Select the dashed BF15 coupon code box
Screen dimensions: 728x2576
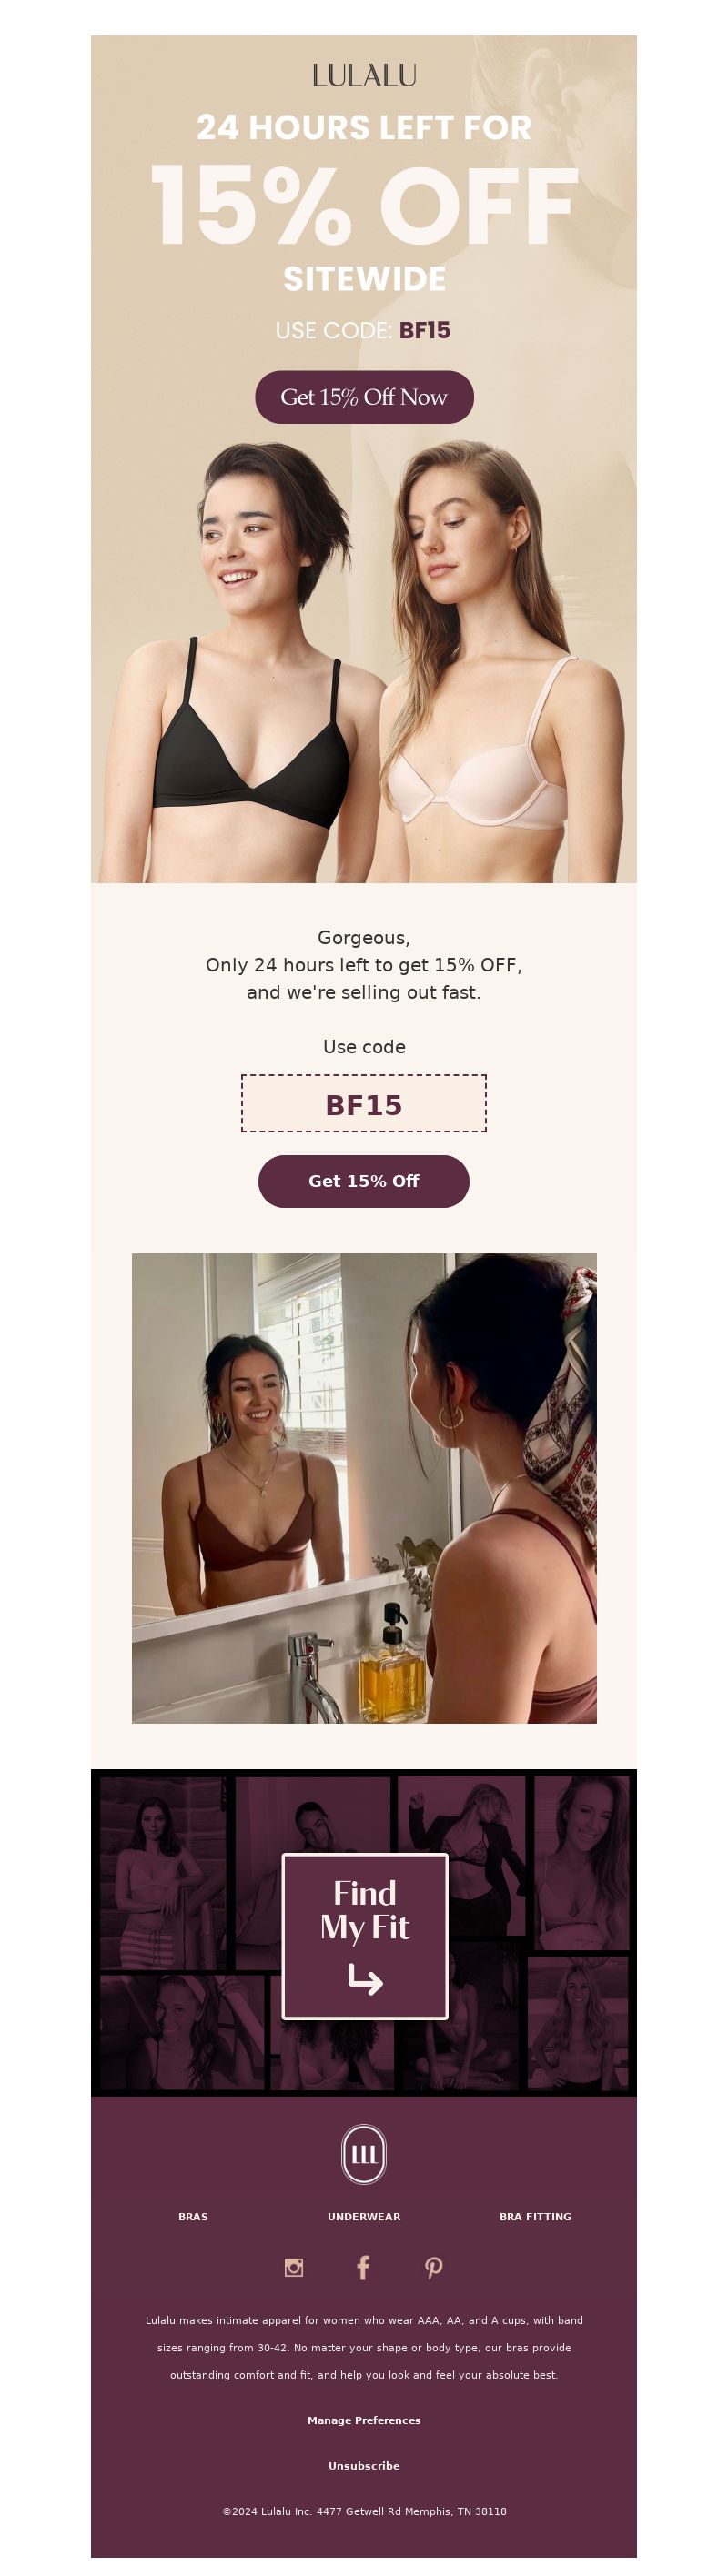pyautogui.click(x=364, y=1104)
